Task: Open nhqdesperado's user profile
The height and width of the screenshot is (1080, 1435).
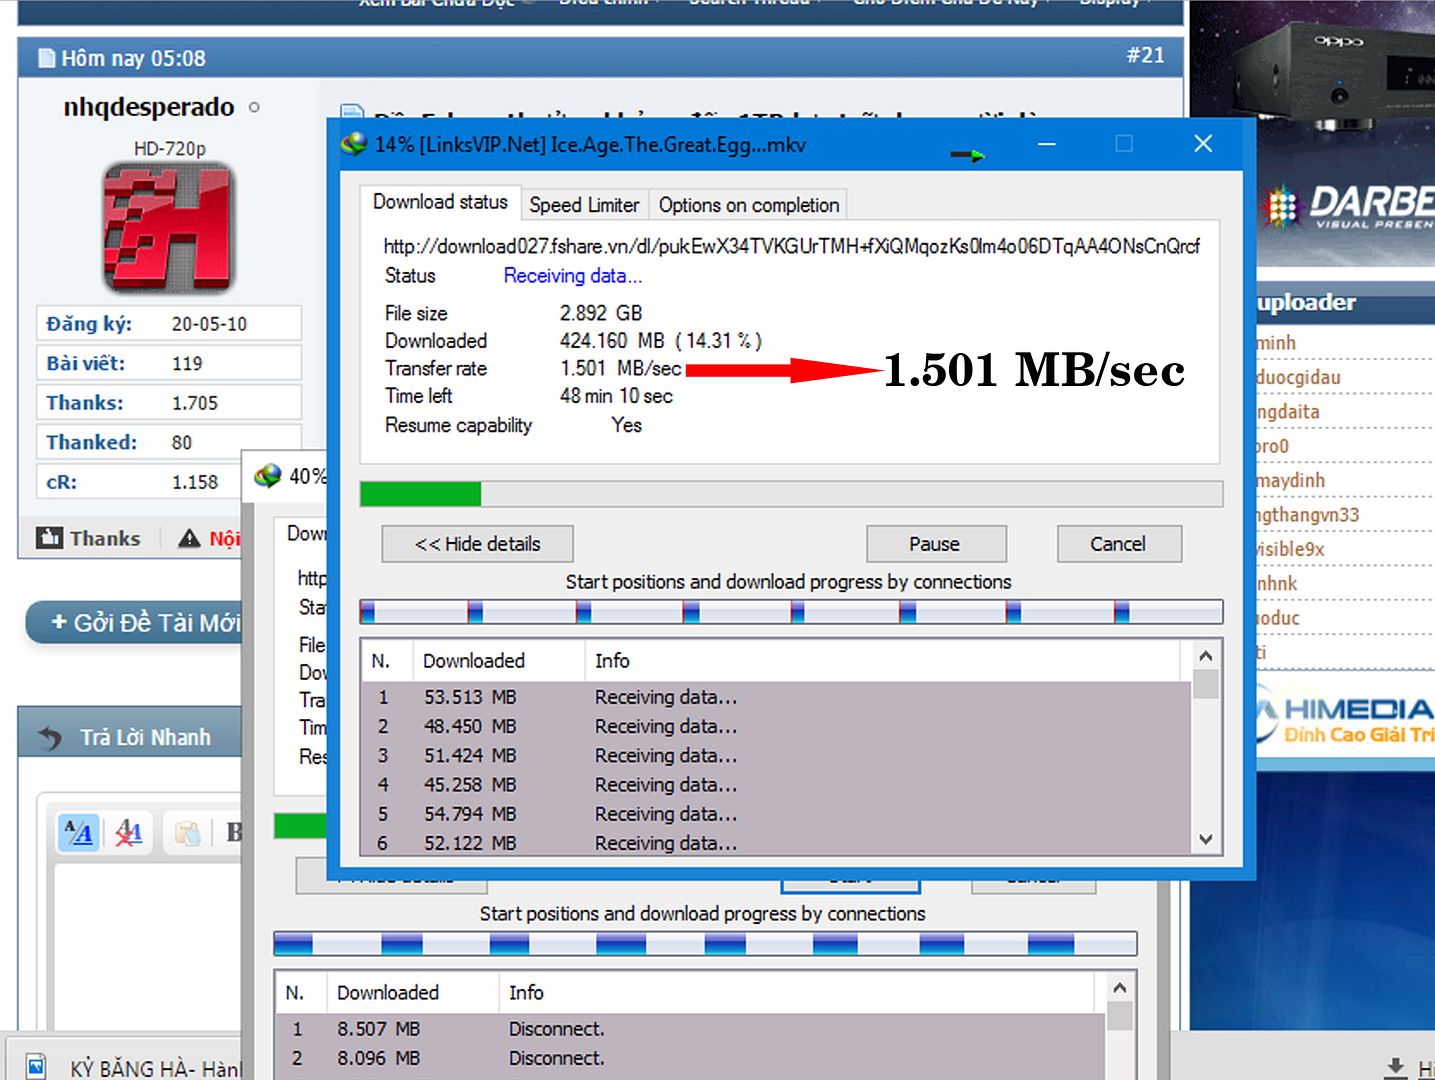Action: click(149, 107)
